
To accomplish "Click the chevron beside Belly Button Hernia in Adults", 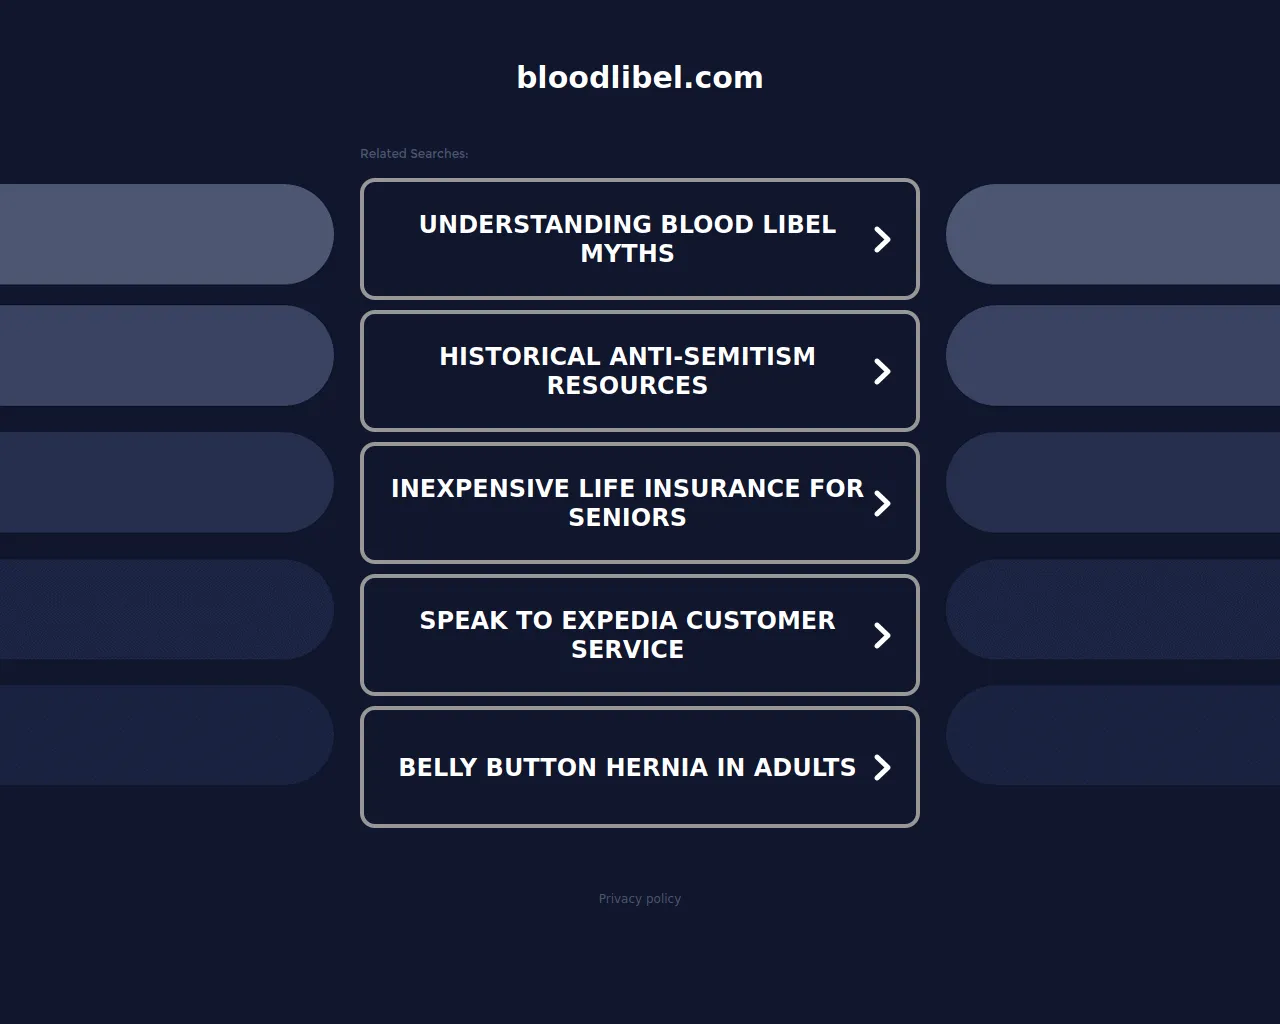I will [882, 767].
